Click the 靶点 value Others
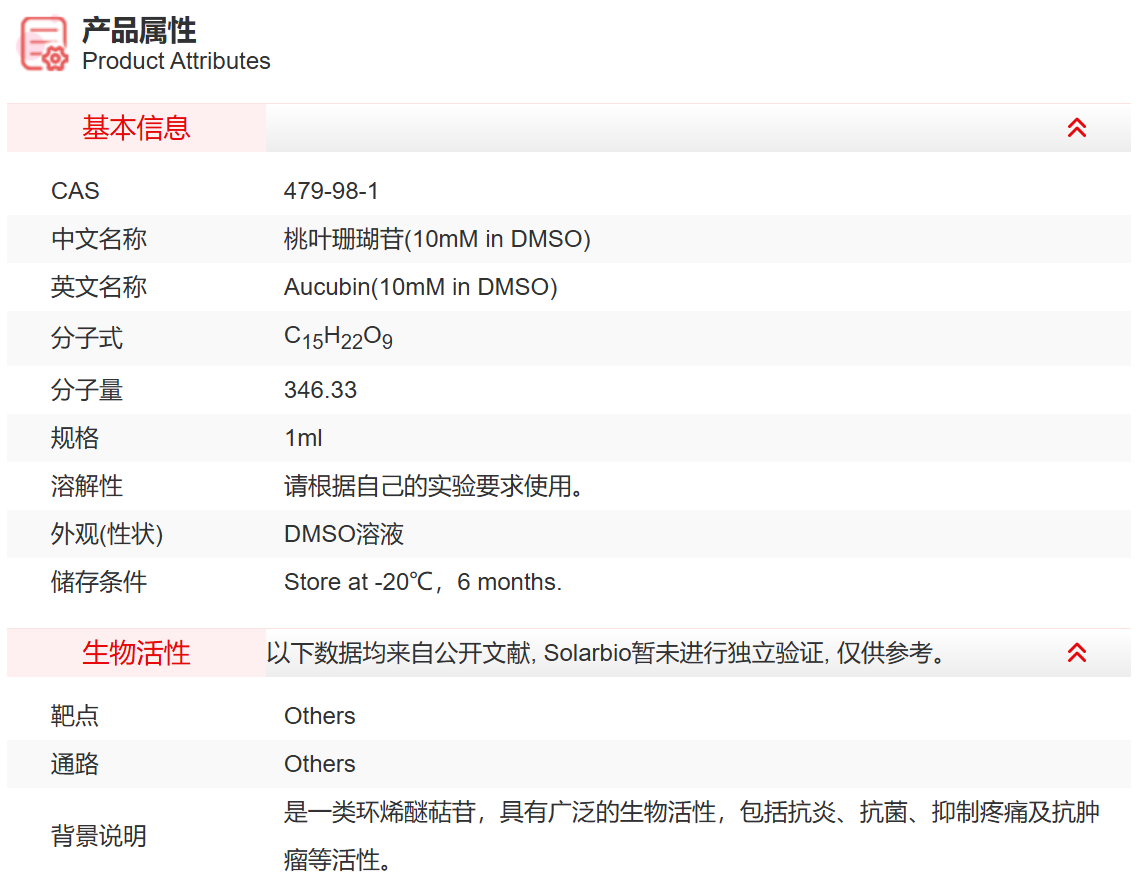The width and height of the screenshot is (1140, 887). point(319,715)
